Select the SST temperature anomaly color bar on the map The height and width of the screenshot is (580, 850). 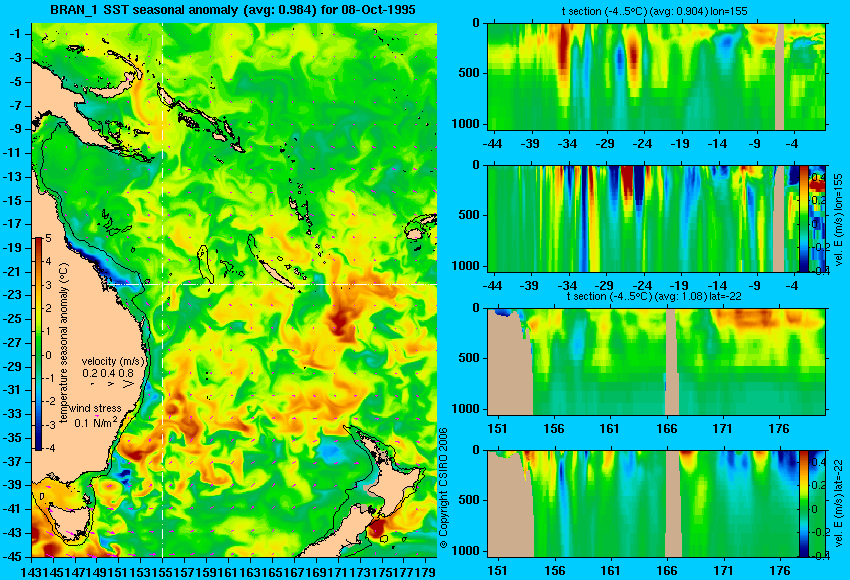click(39, 344)
